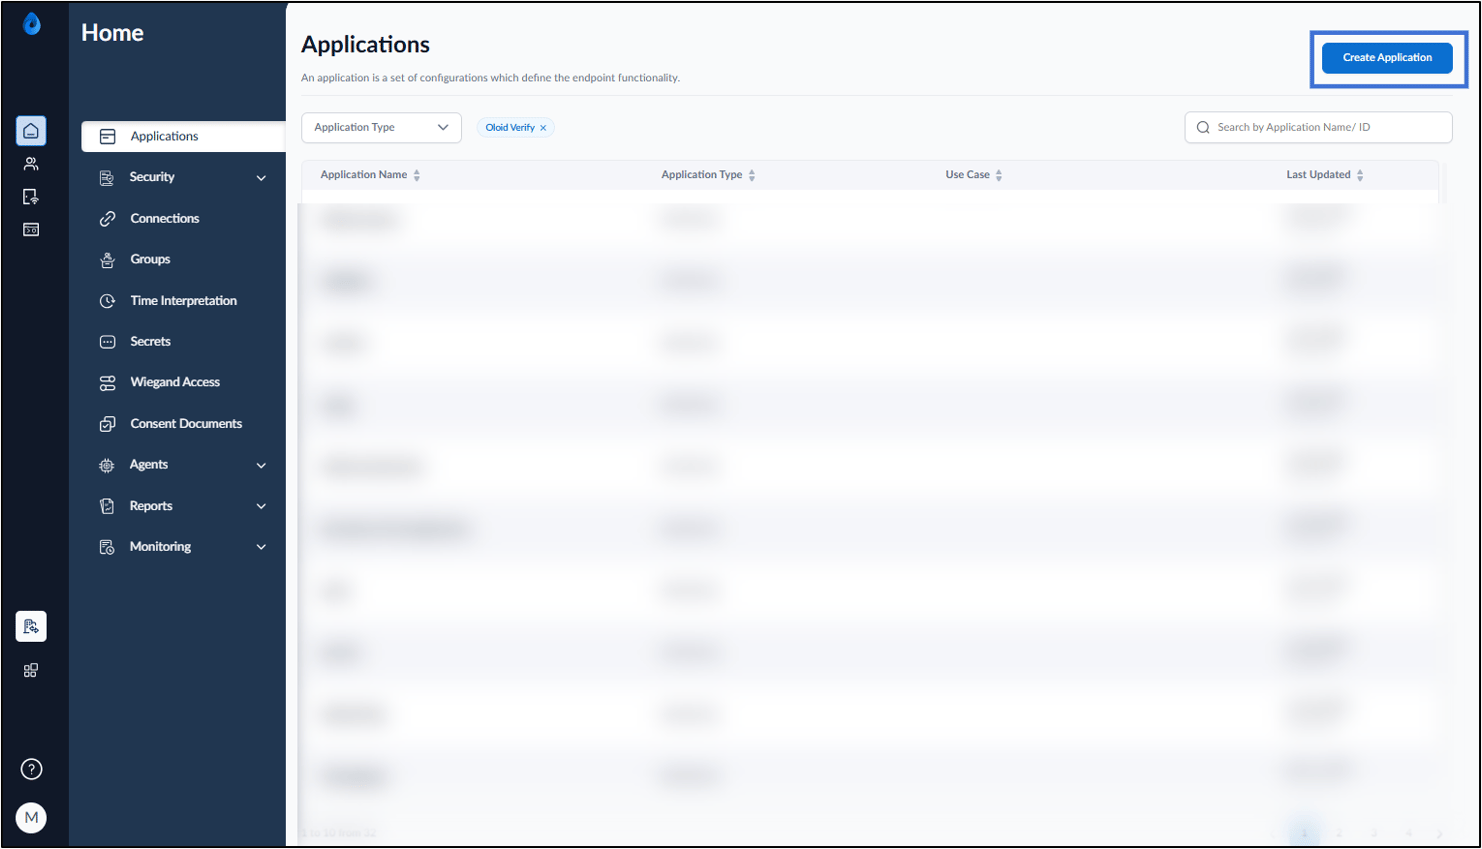Open the device with wifi icon
This screenshot has width=1482, height=849.
click(x=31, y=197)
